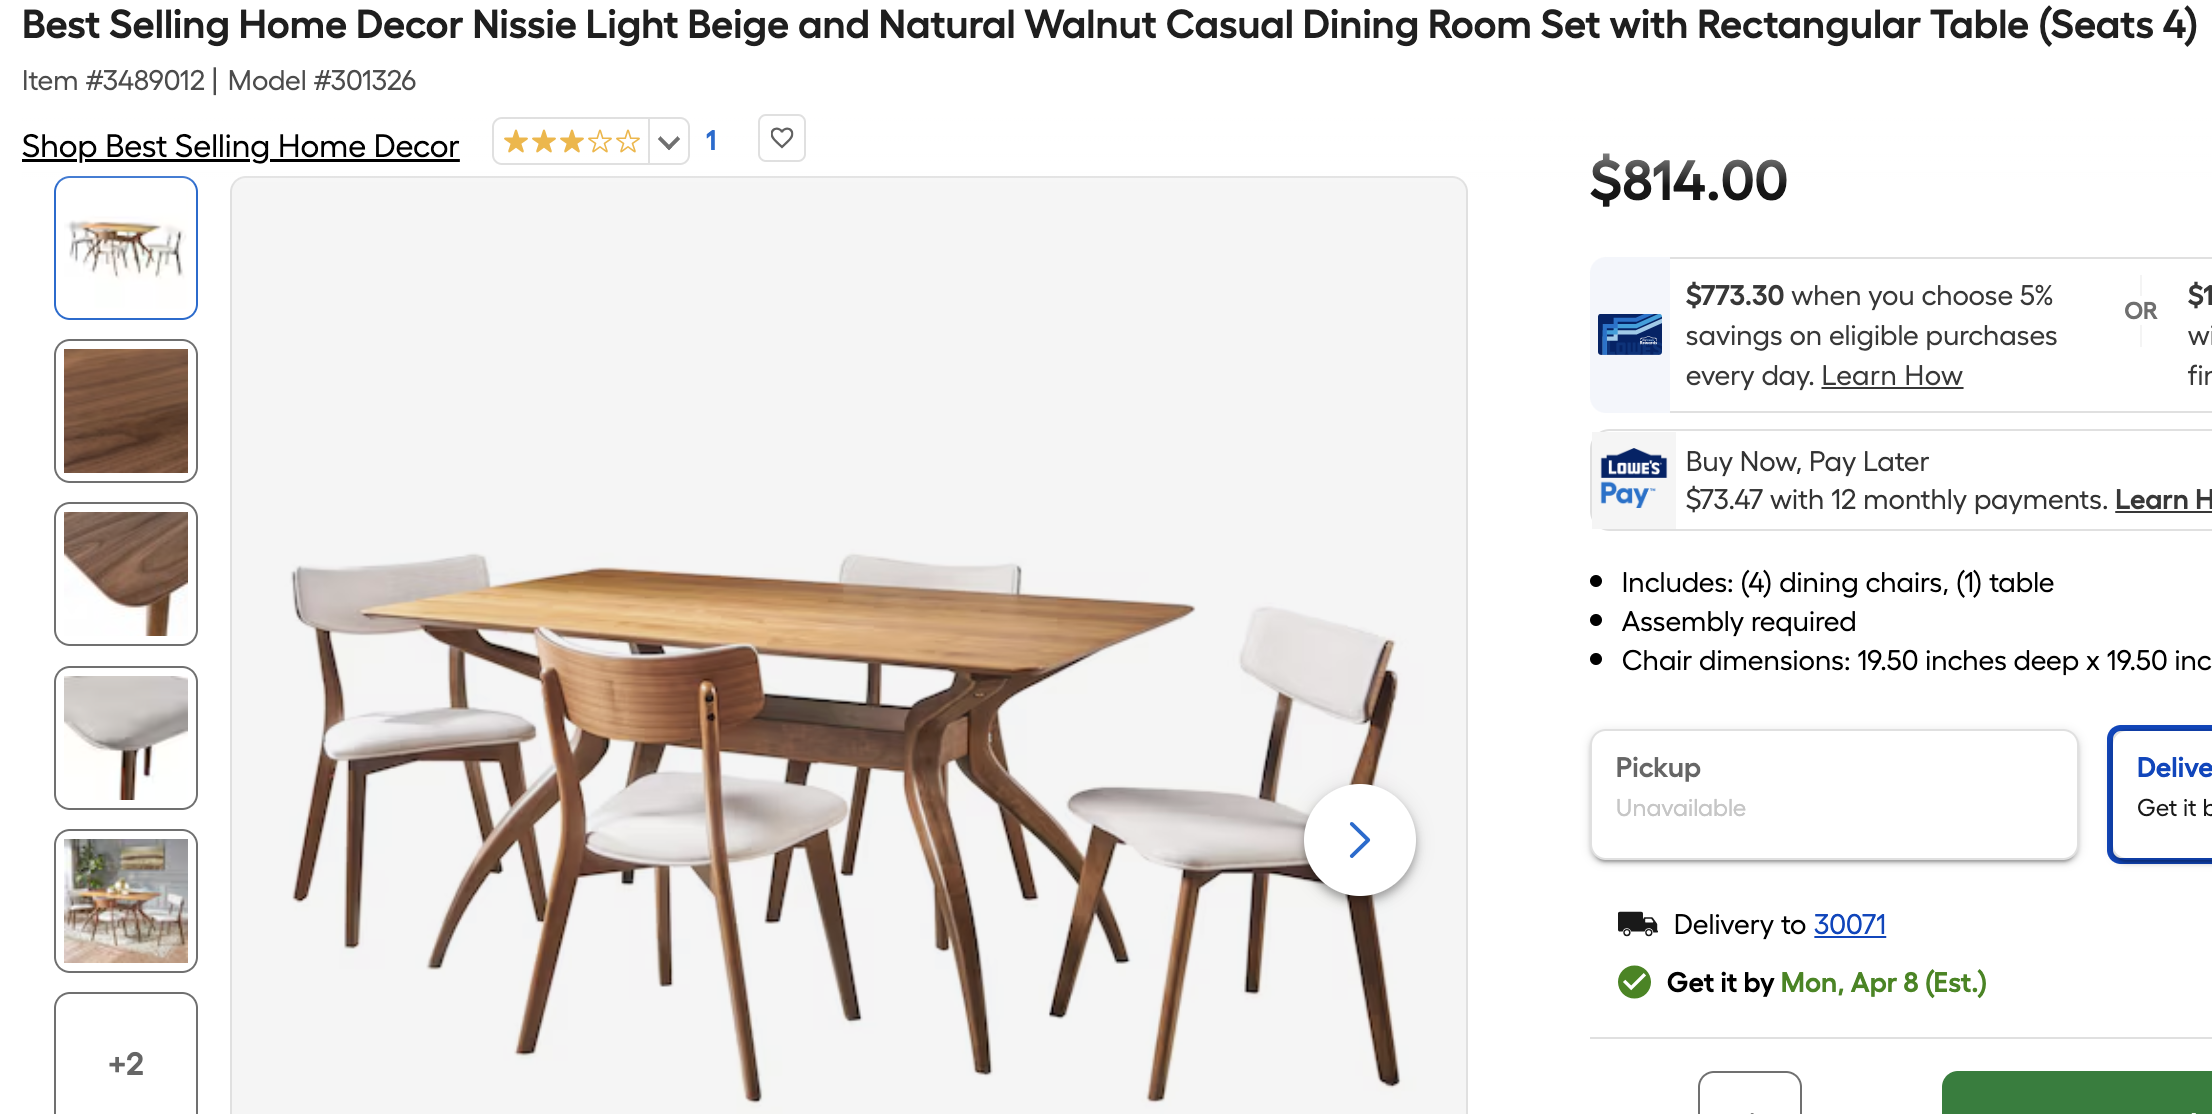Select the dining set overview thumbnail
The width and height of the screenshot is (2212, 1114).
pyautogui.click(x=126, y=248)
